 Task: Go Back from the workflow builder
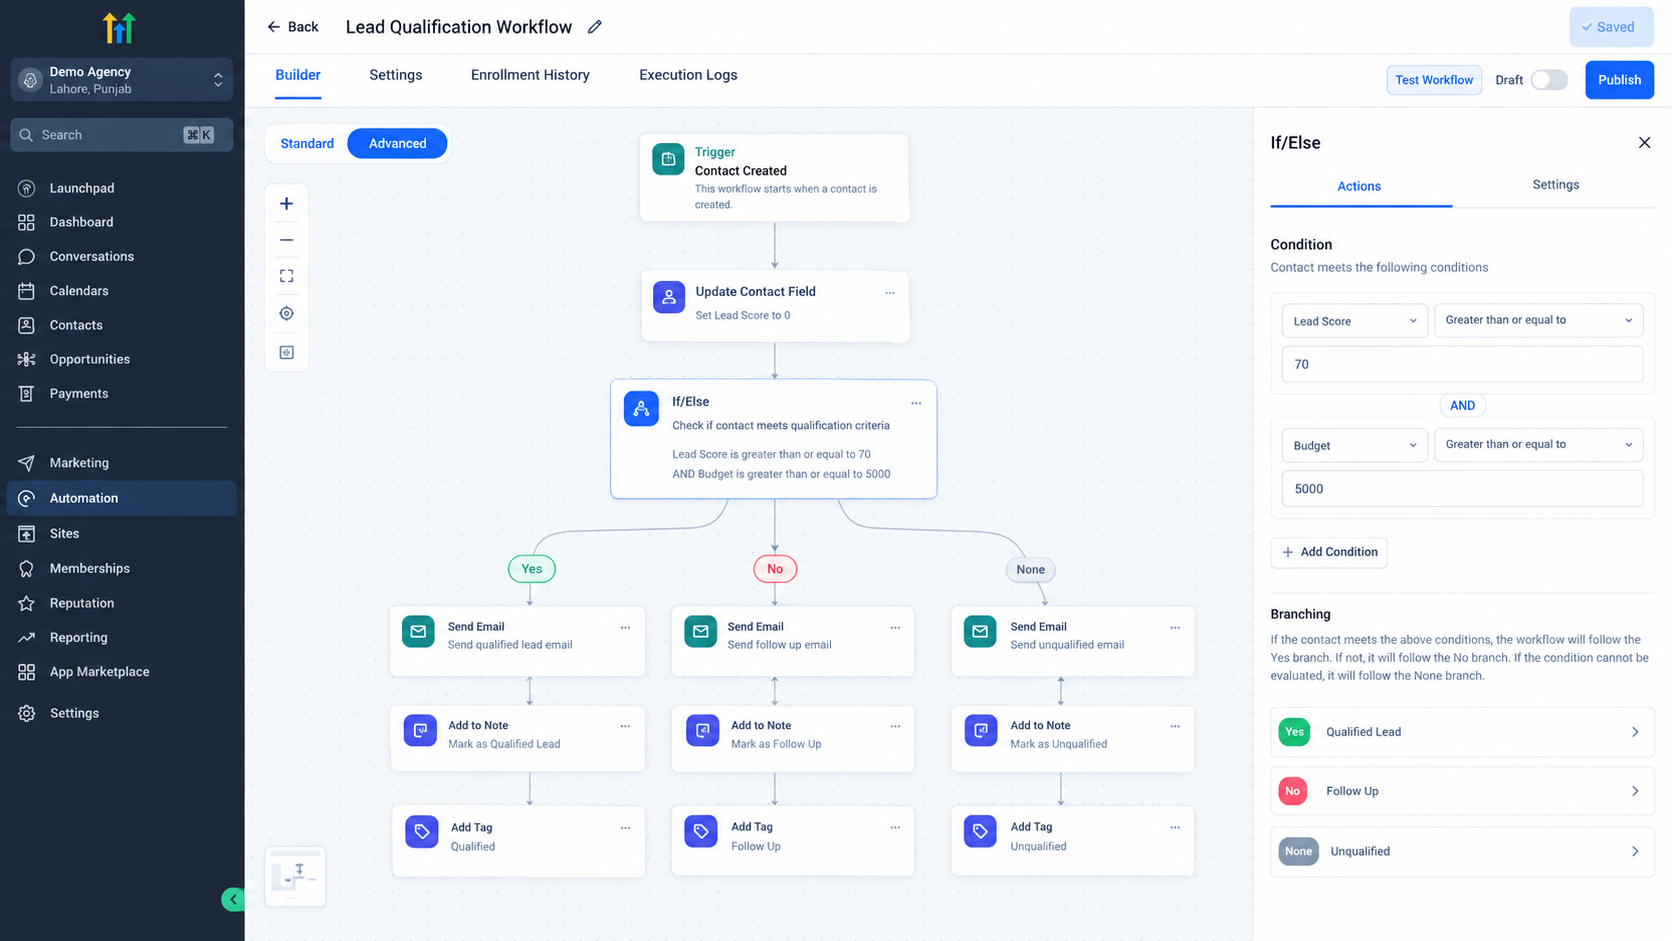pos(292,27)
